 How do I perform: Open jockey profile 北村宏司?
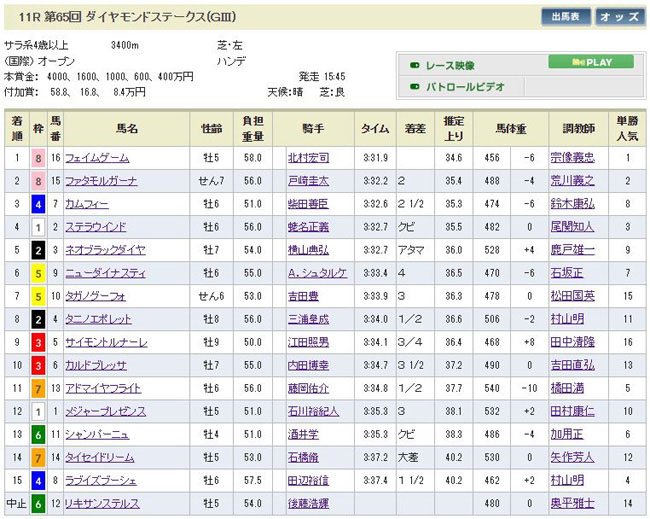[x=308, y=158]
